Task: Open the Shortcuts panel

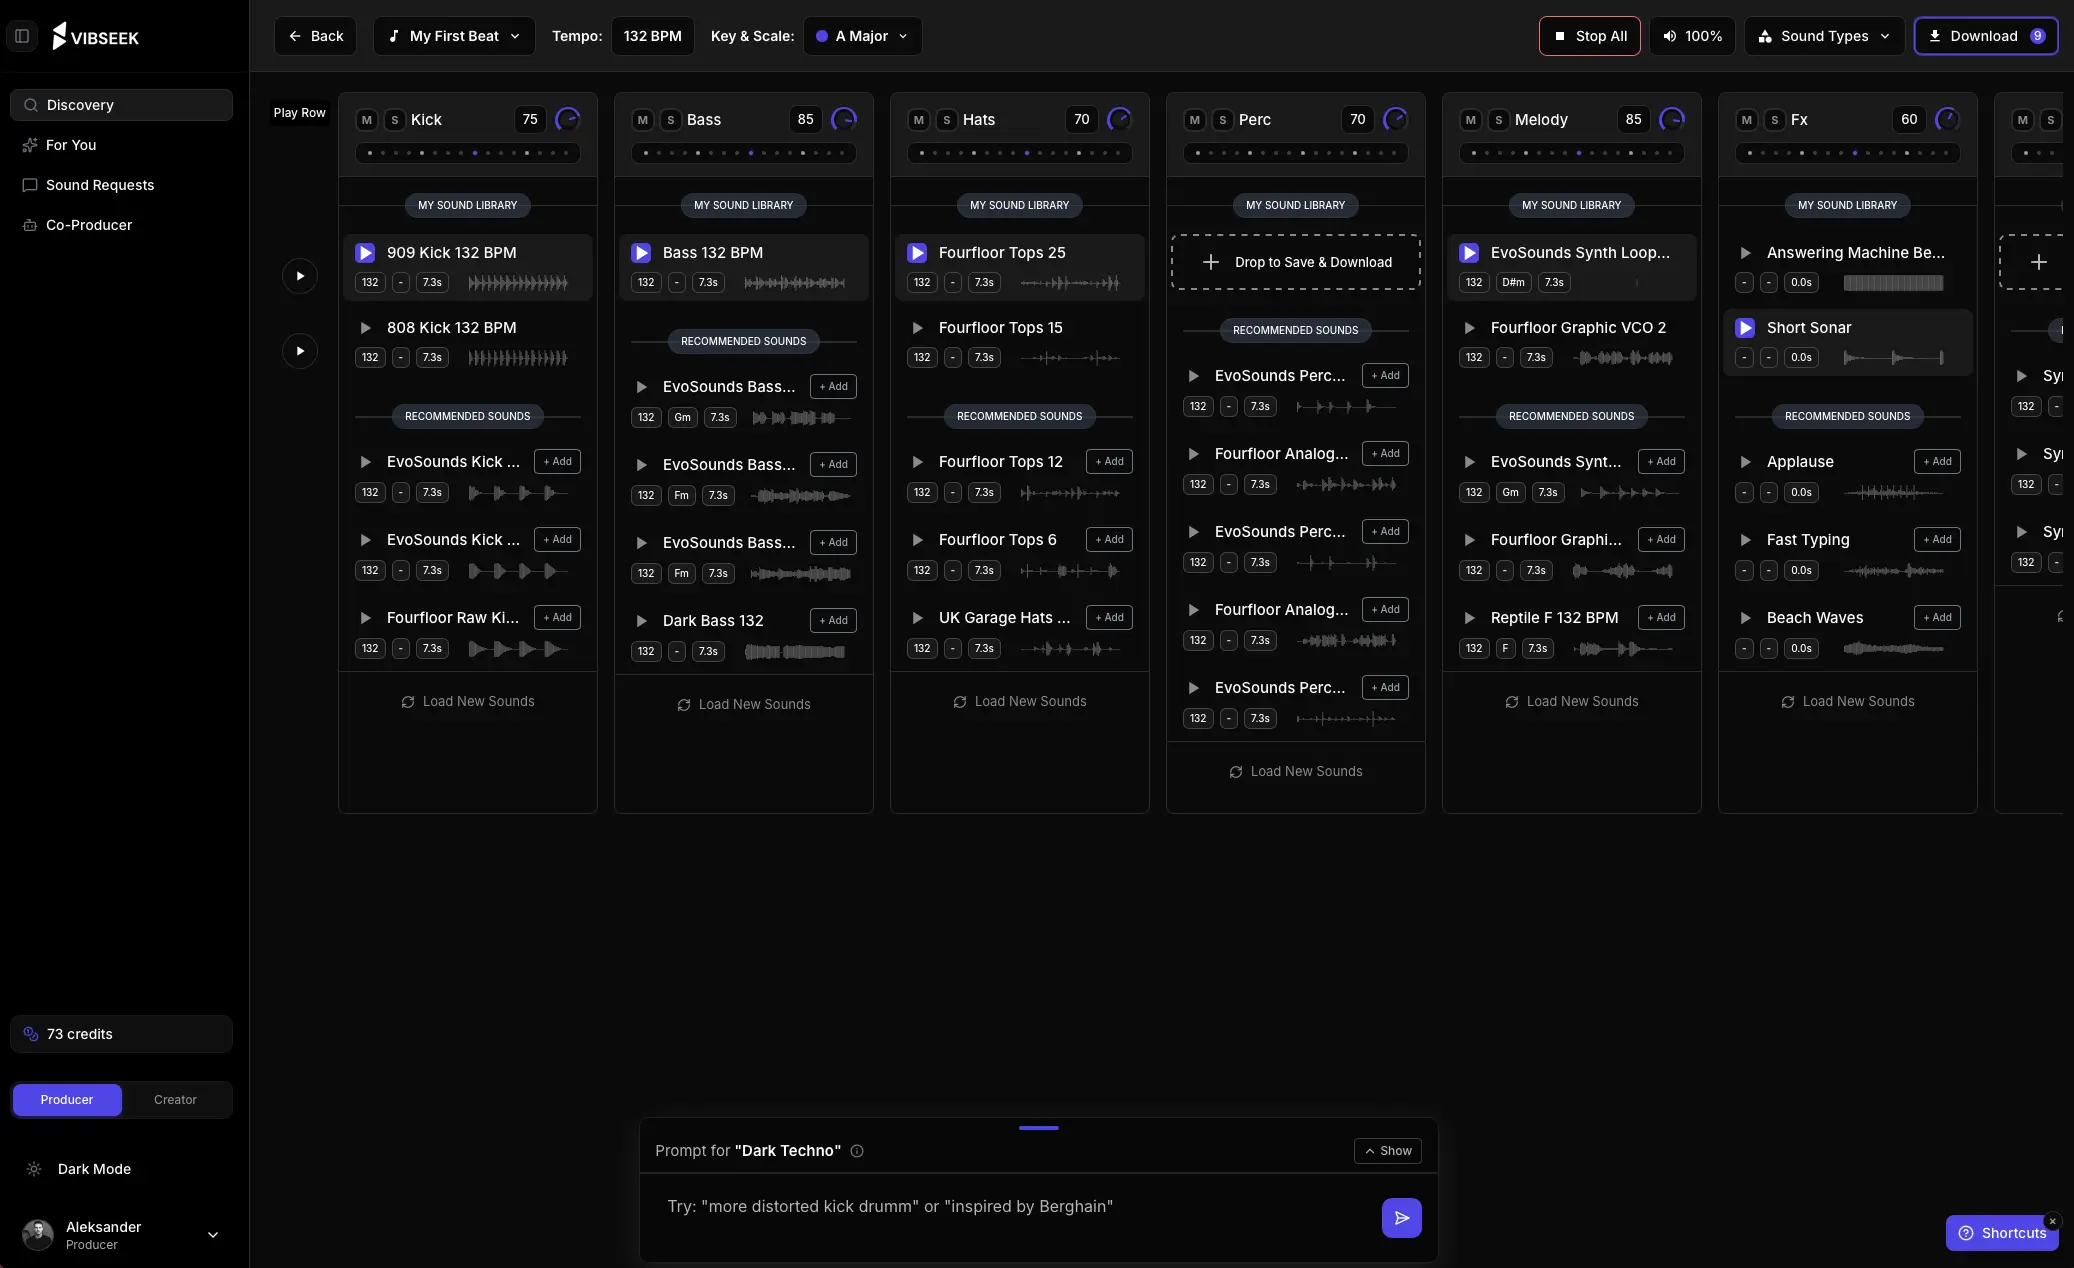Action: pyautogui.click(x=2001, y=1233)
